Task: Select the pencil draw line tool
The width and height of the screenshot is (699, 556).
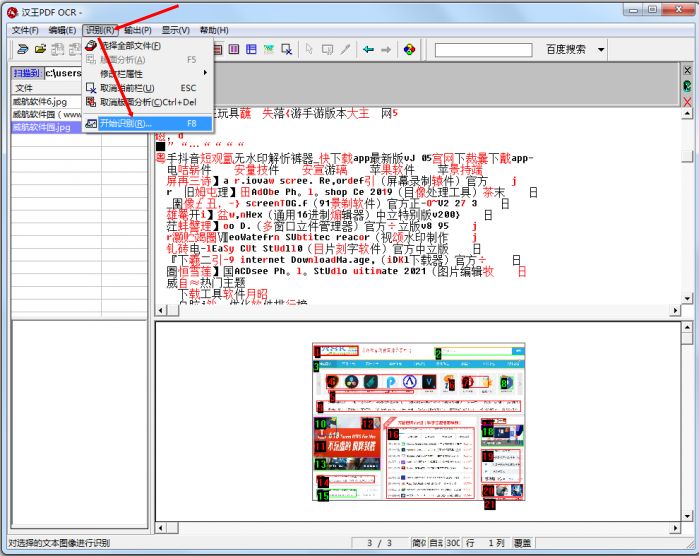Action: [345, 49]
